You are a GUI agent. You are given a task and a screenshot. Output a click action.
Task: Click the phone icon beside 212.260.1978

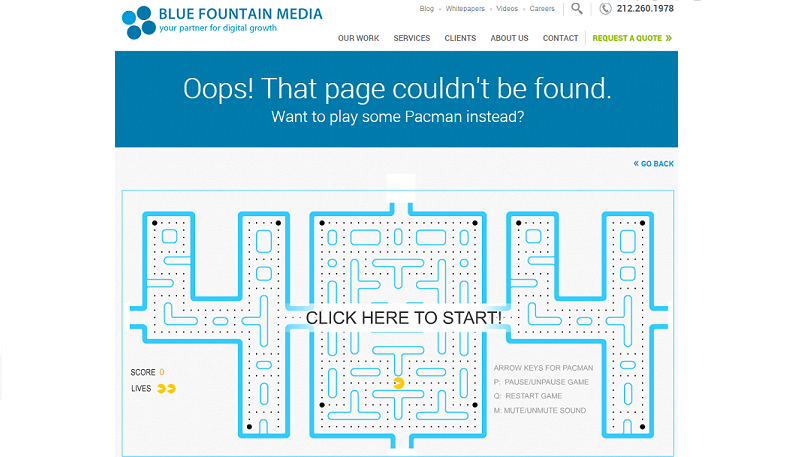tap(605, 9)
